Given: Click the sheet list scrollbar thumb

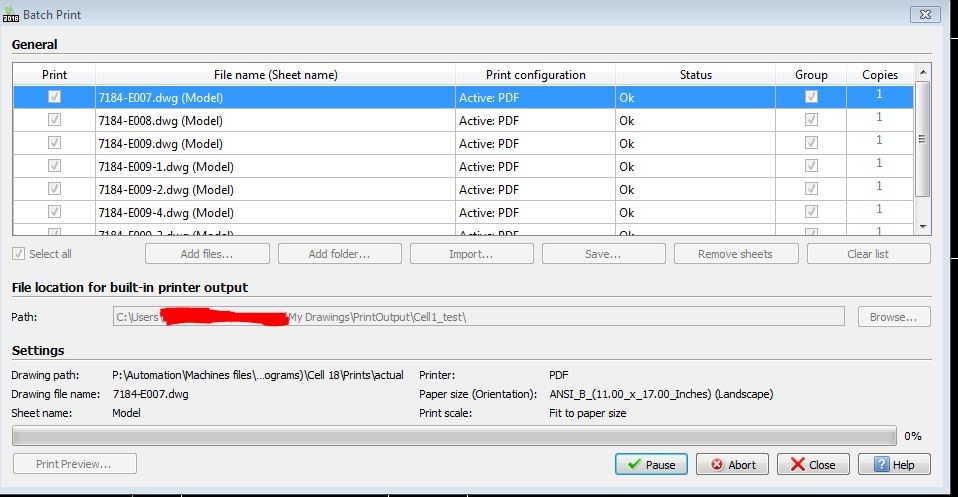Looking at the screenshot, I should point(922,139).
